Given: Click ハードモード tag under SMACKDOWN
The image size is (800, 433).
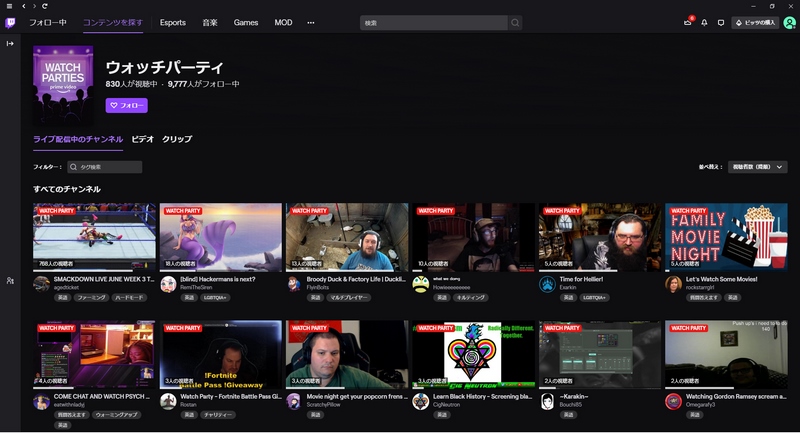Looking at the screenshot, I should 129,298.
